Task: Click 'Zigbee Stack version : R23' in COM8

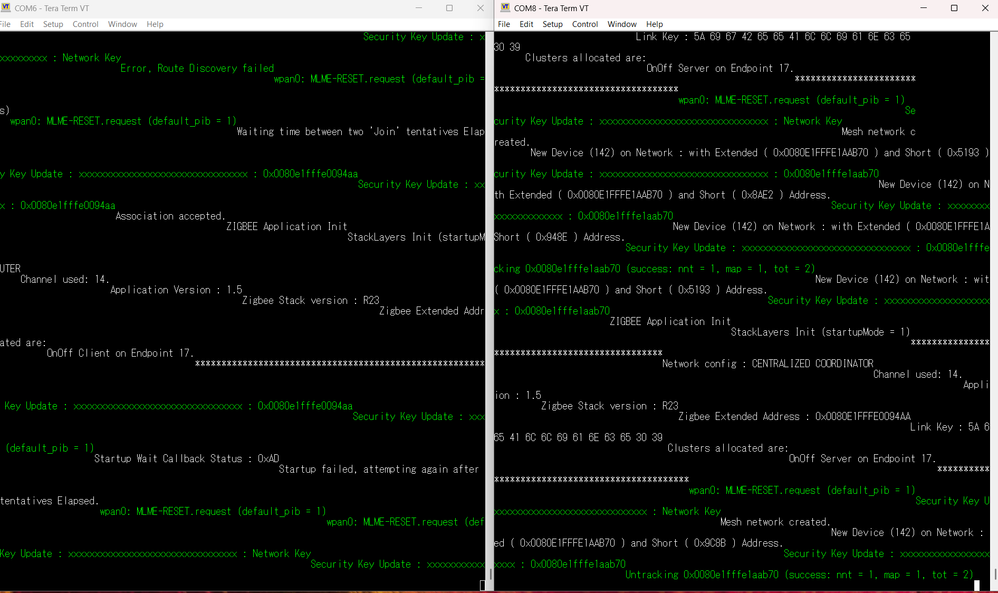Action: tap(610, 405)
